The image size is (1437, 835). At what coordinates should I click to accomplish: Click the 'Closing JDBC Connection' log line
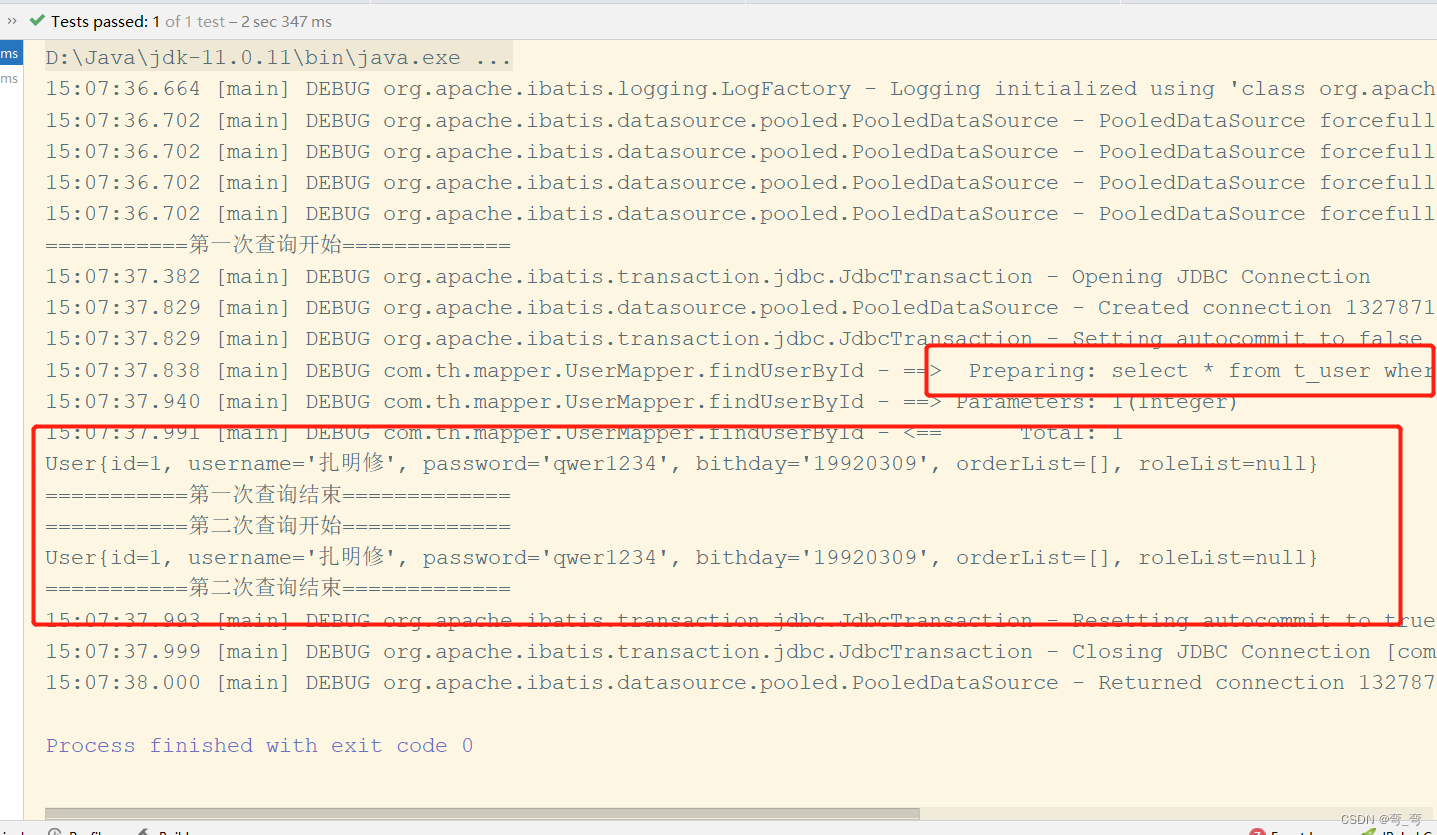click(x=740, y=652)
